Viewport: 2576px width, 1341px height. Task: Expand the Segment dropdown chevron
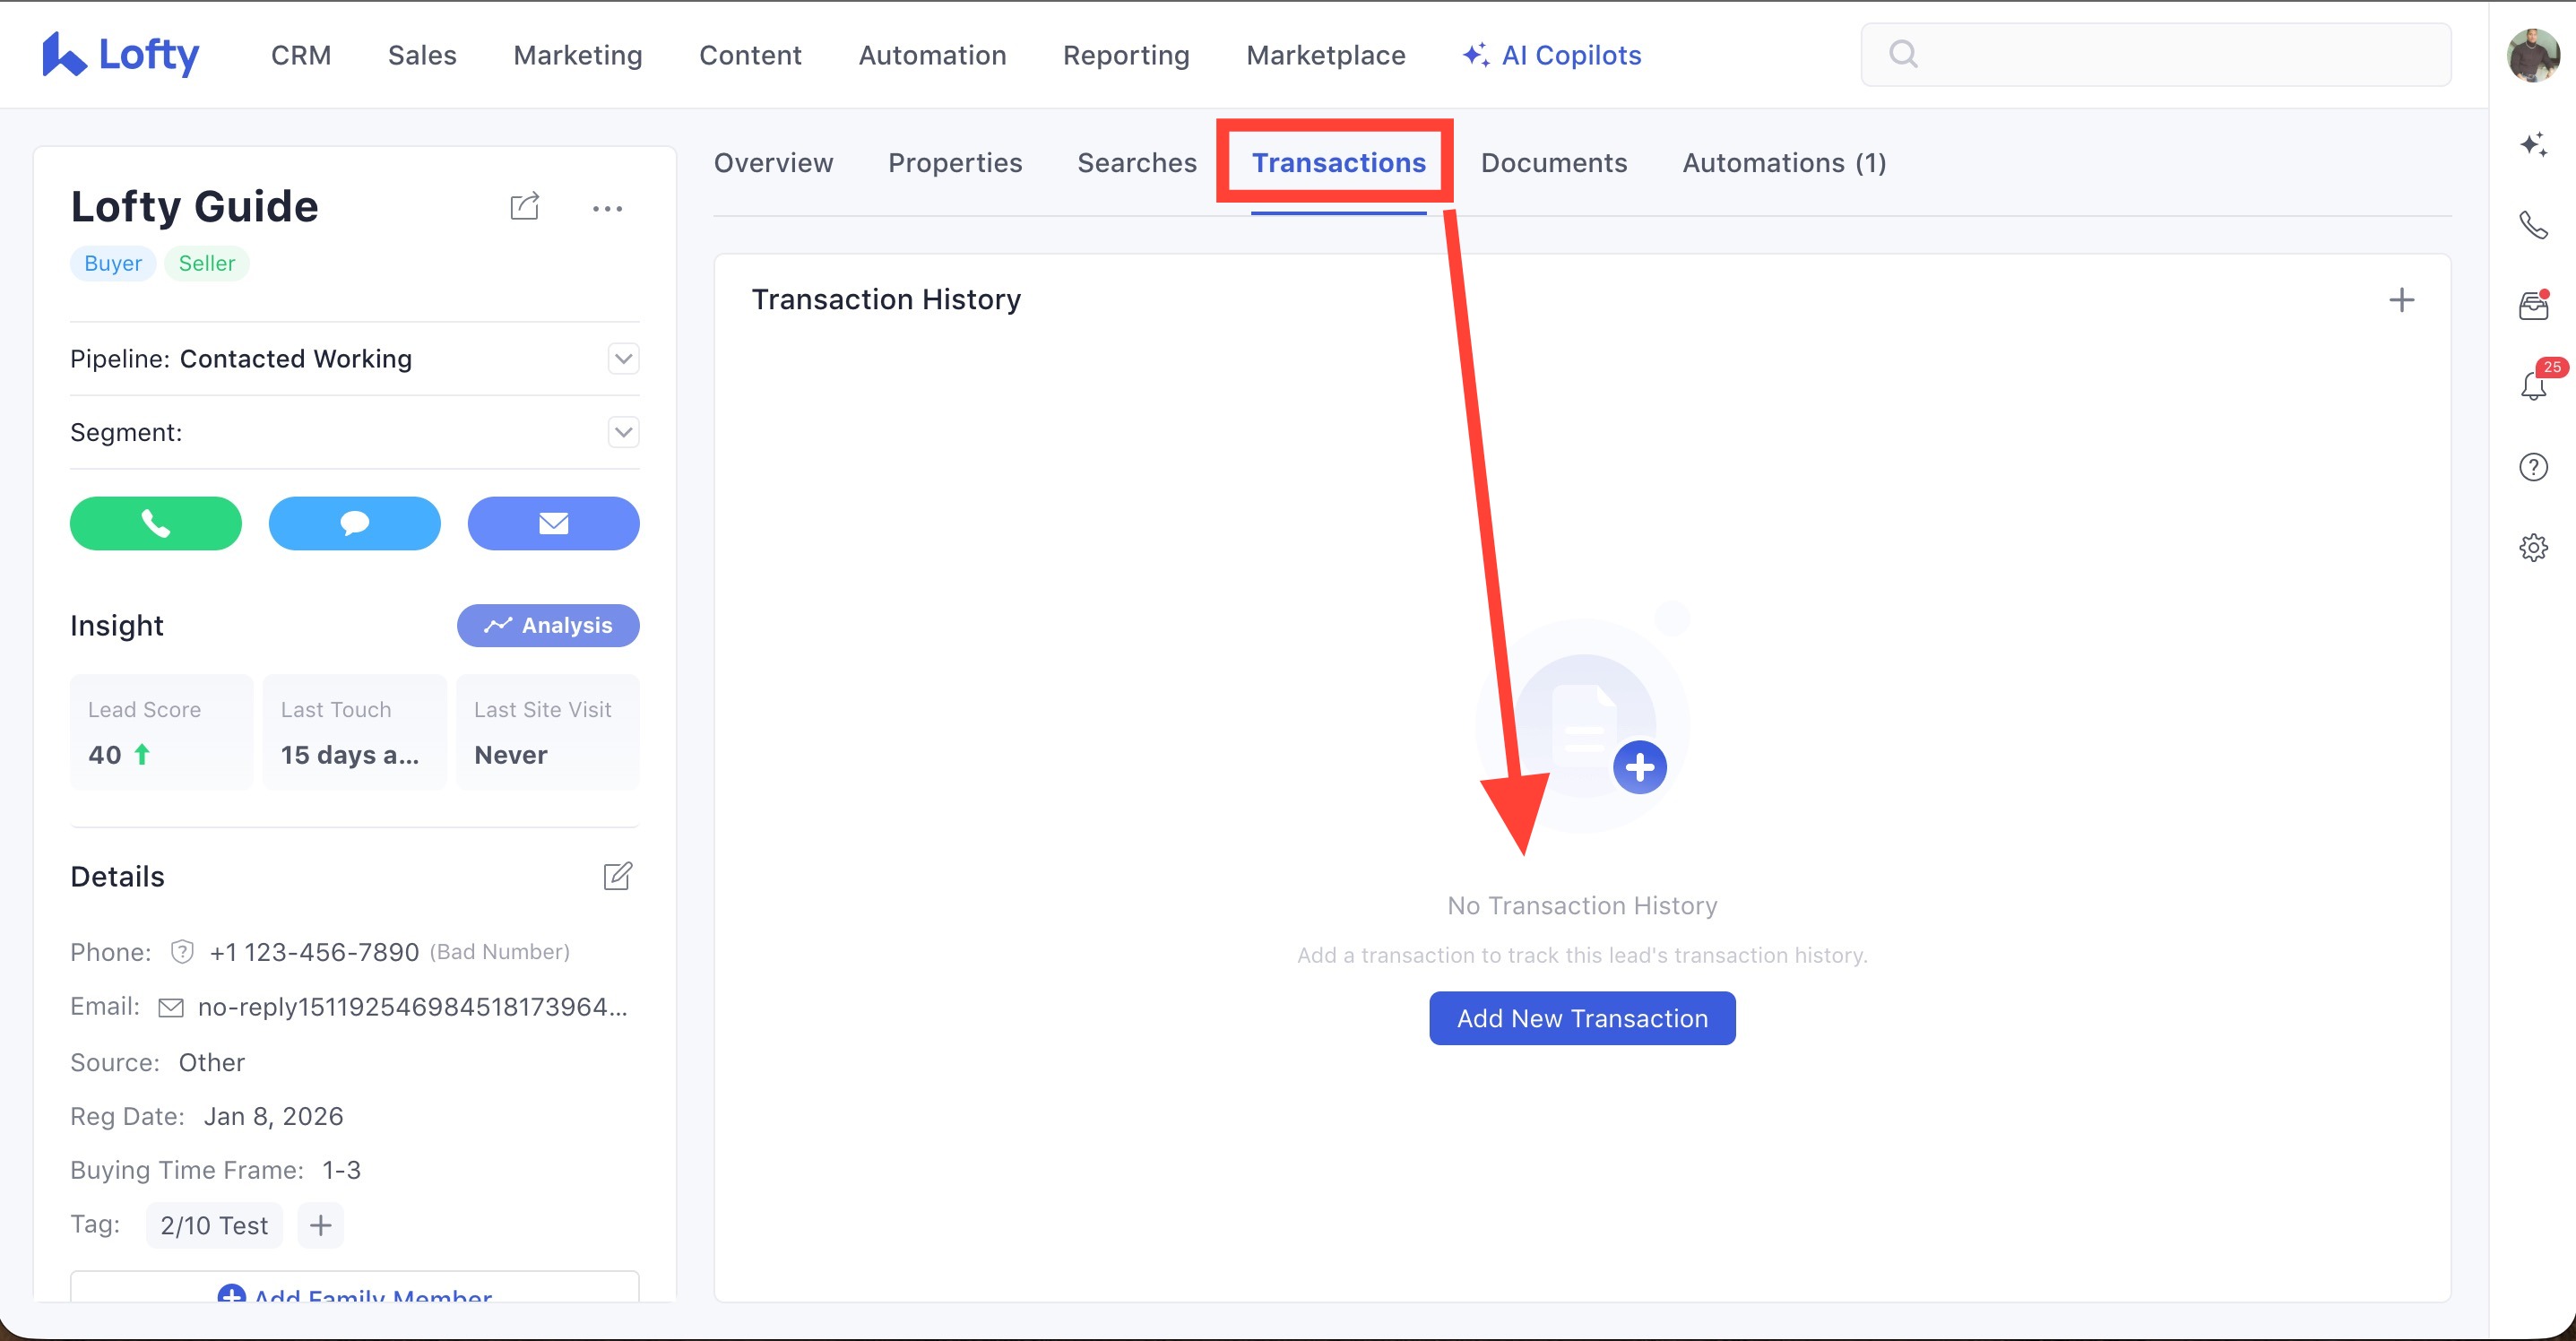(x=623, y=432)
